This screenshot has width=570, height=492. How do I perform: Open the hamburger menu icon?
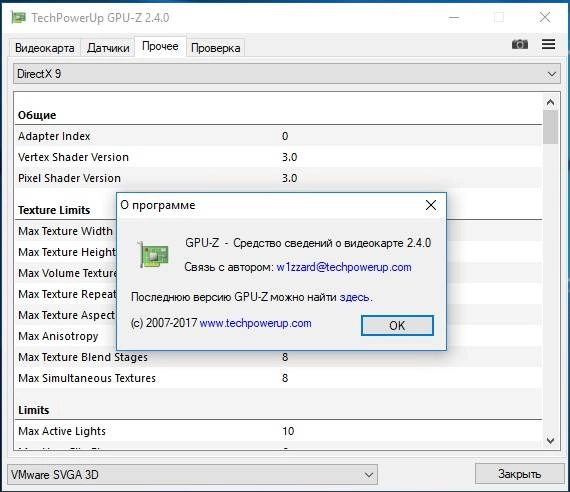pos(548,44)
